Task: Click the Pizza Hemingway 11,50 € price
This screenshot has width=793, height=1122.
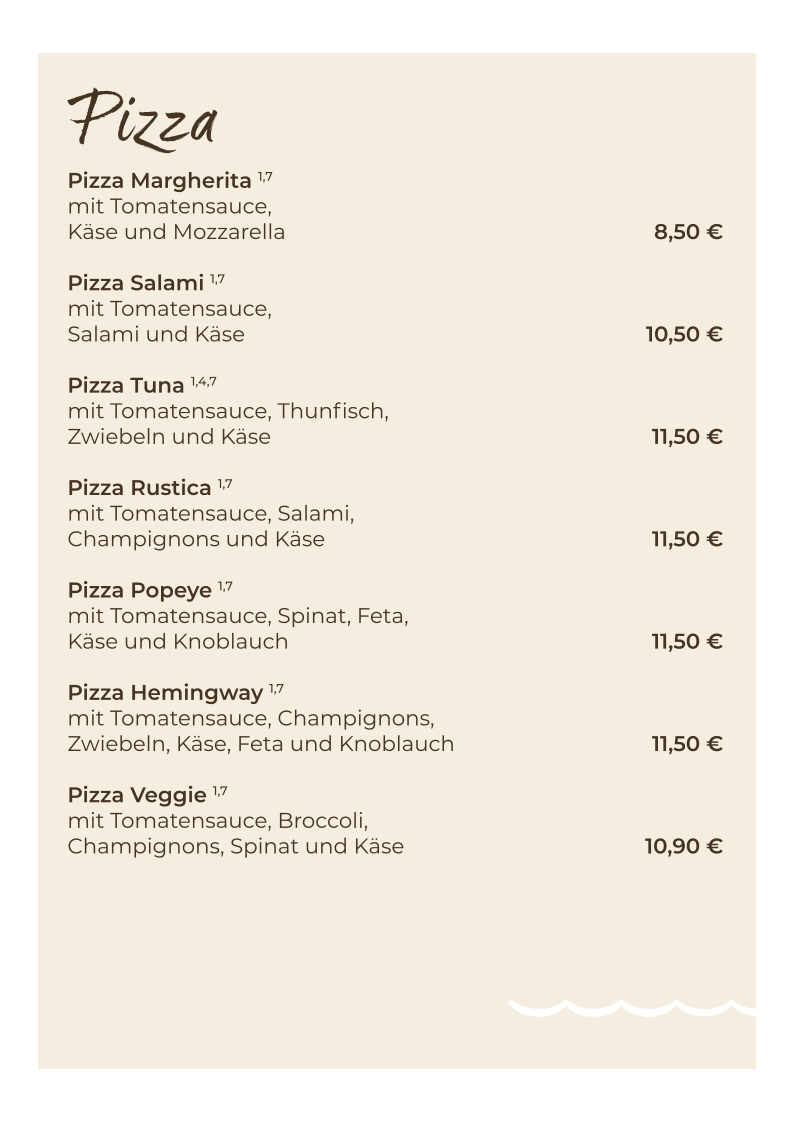Action: click(x=686, y=744)
